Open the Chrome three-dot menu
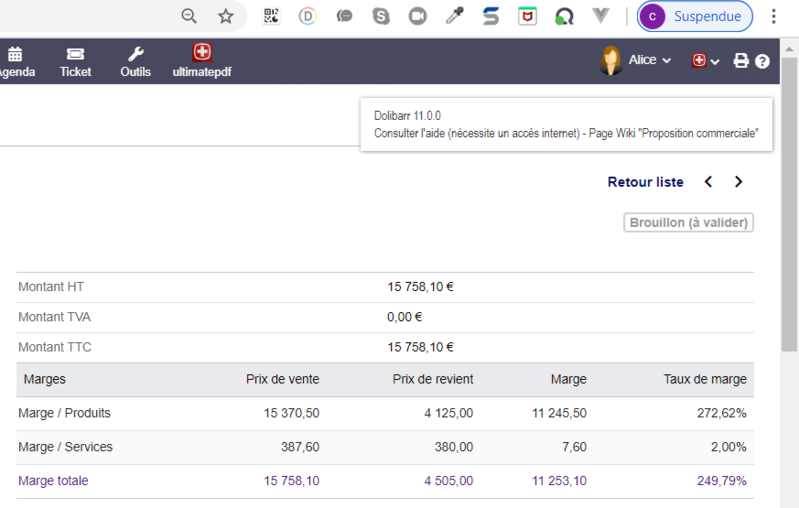 click(x=774, y=16)
